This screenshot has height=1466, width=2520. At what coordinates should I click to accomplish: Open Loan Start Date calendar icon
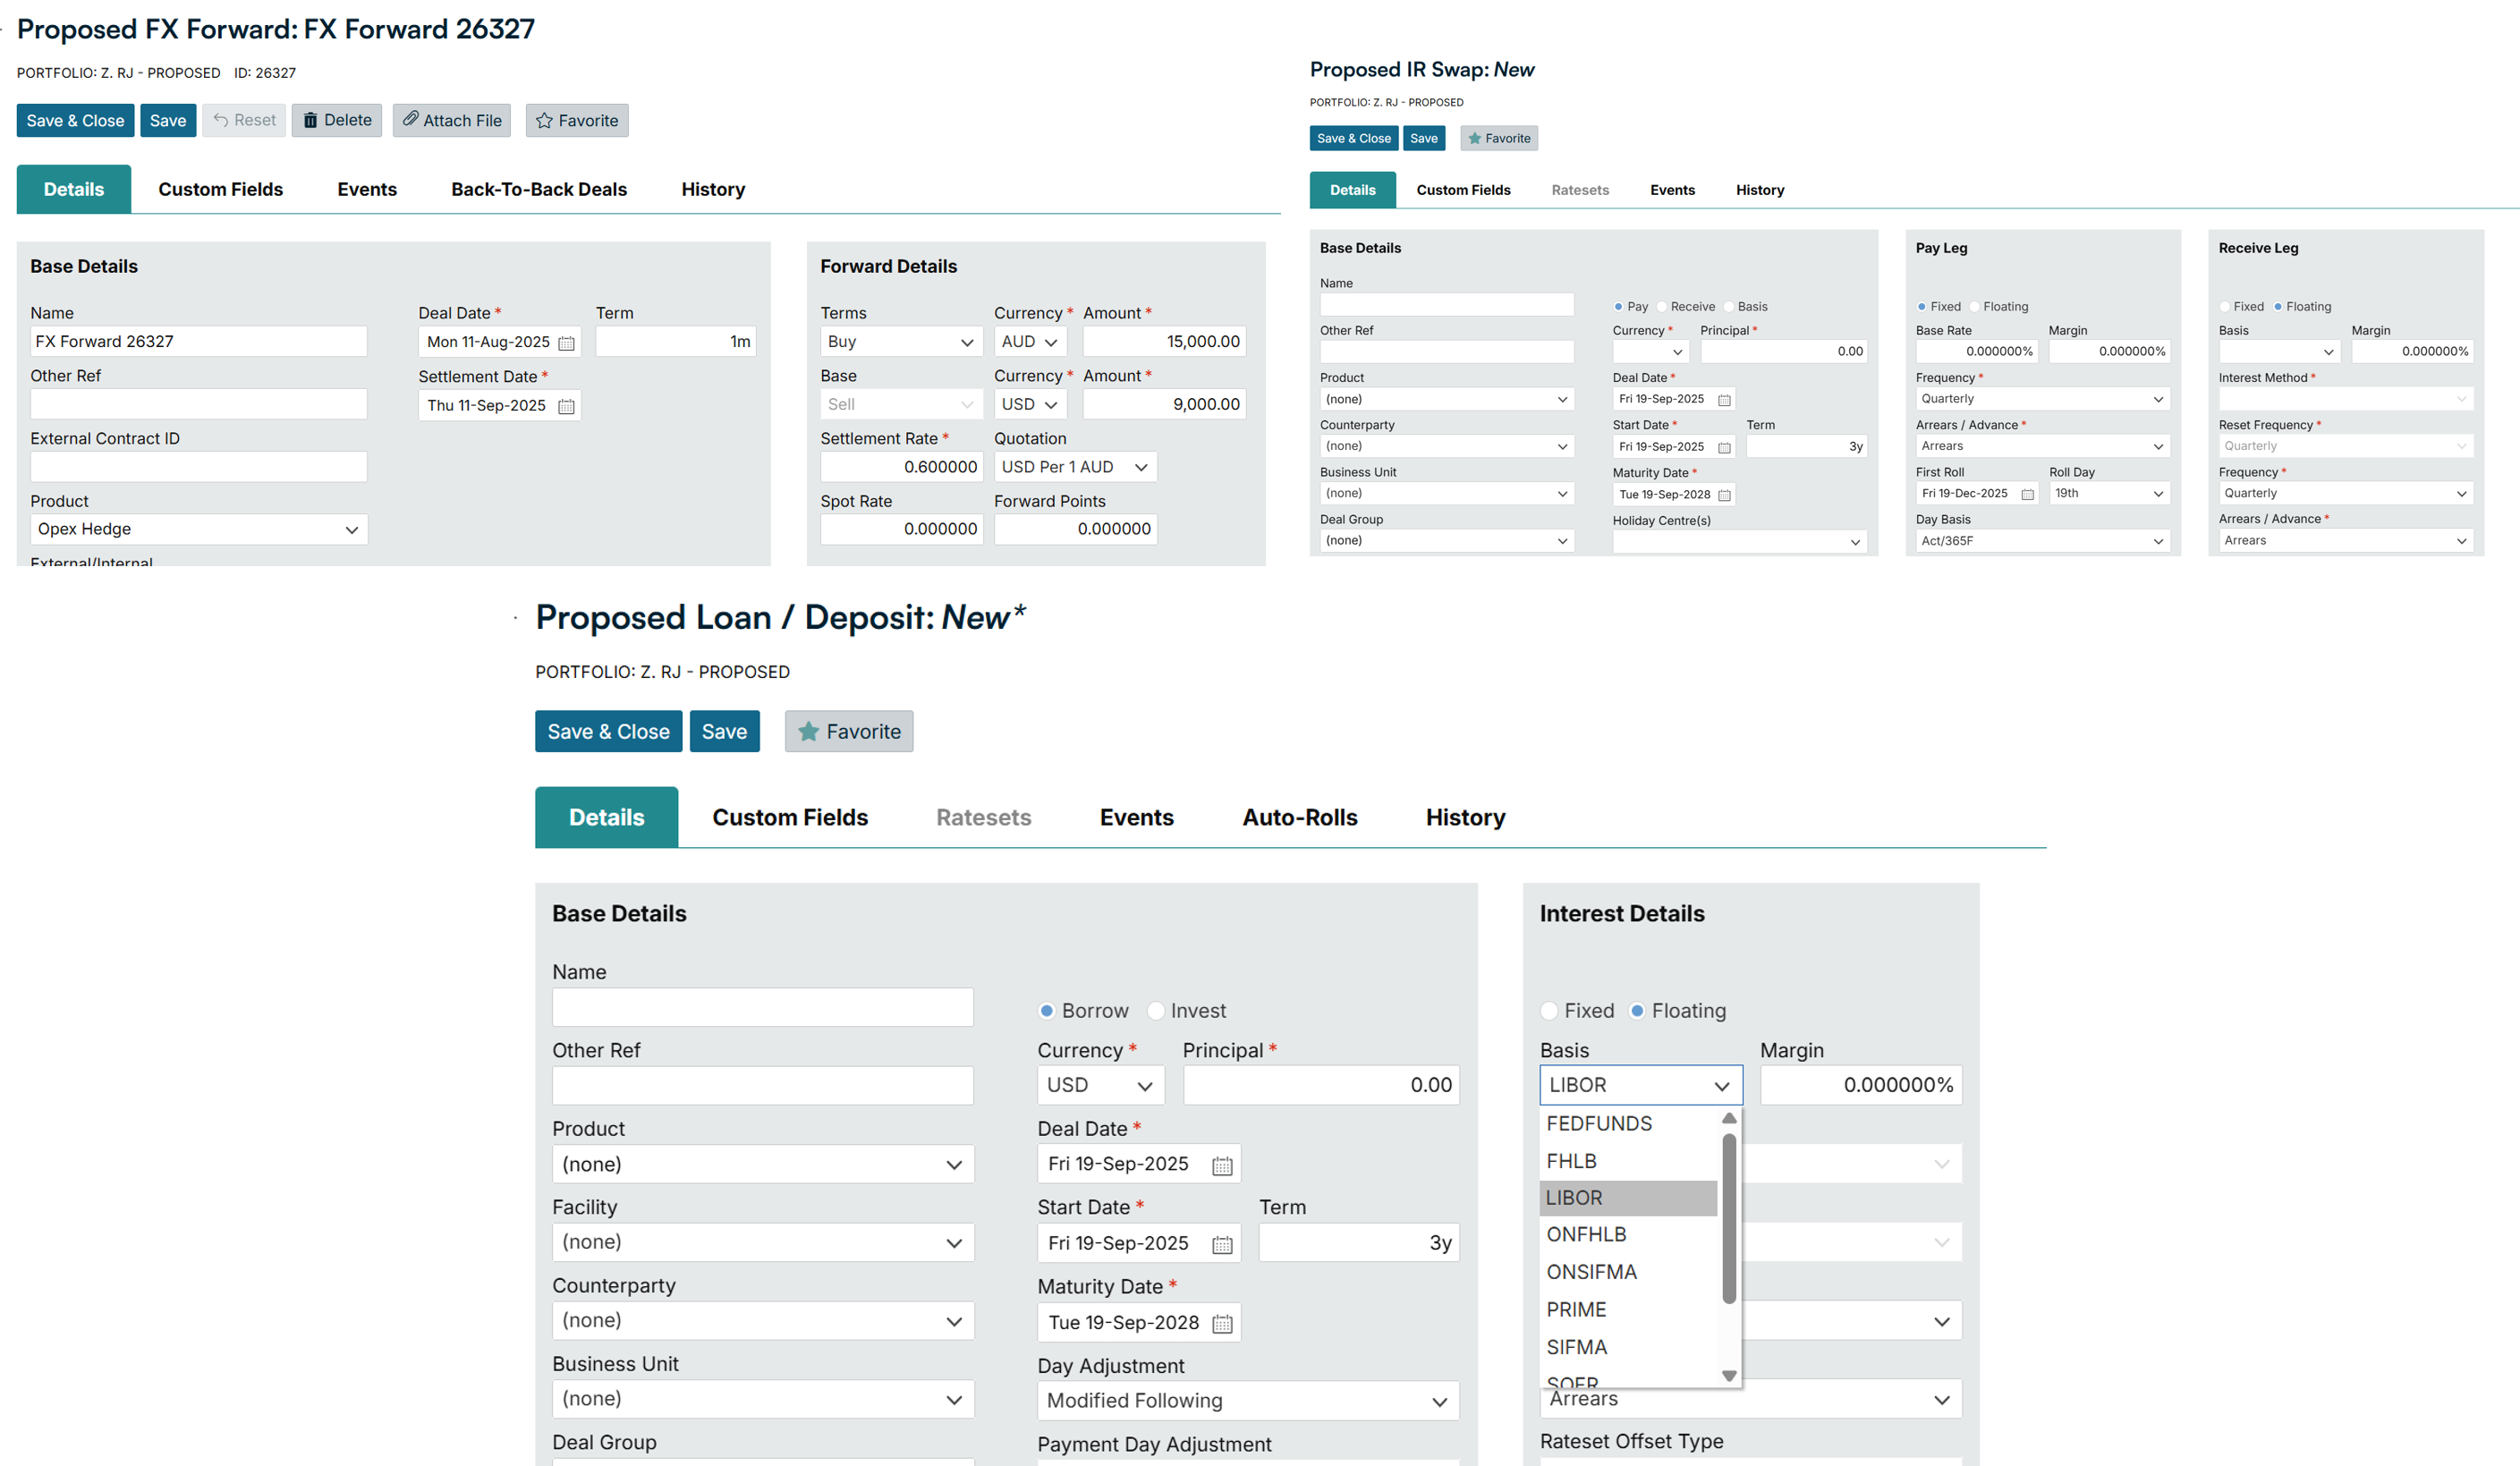[1222, 1244]
